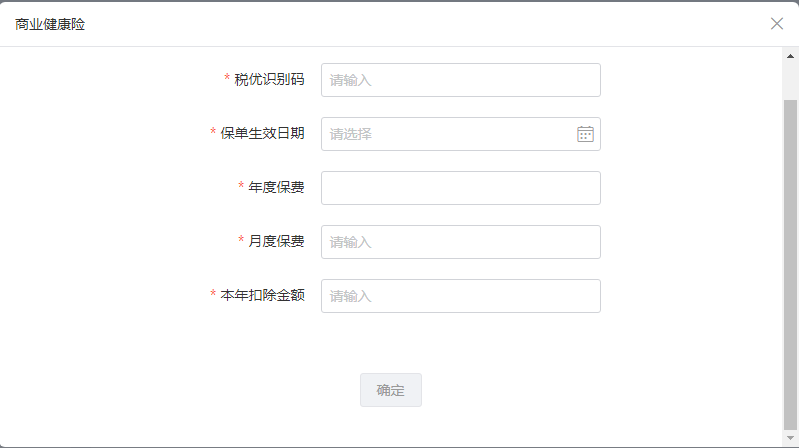Click the 保单生效日期 field label

[262, 134]
